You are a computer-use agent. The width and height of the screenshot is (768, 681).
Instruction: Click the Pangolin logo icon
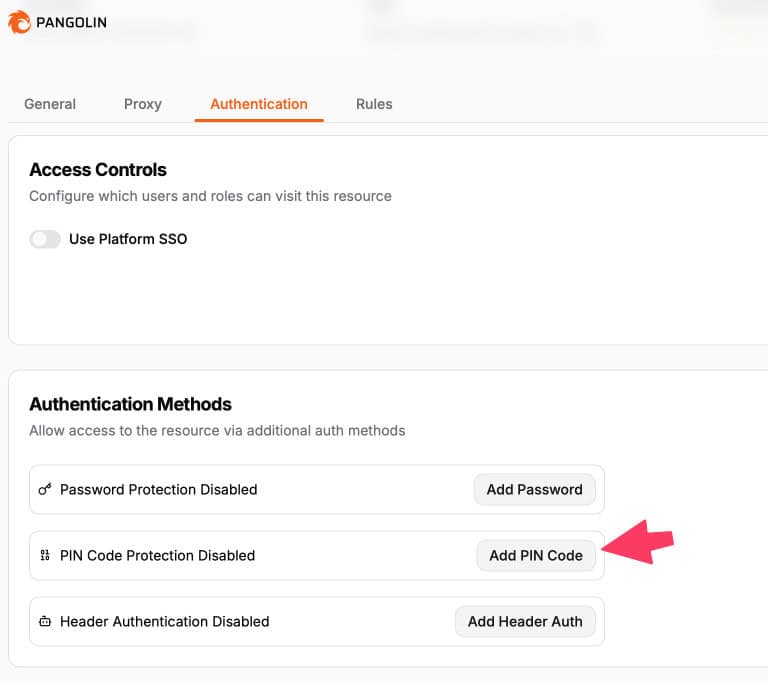(19, 22)
